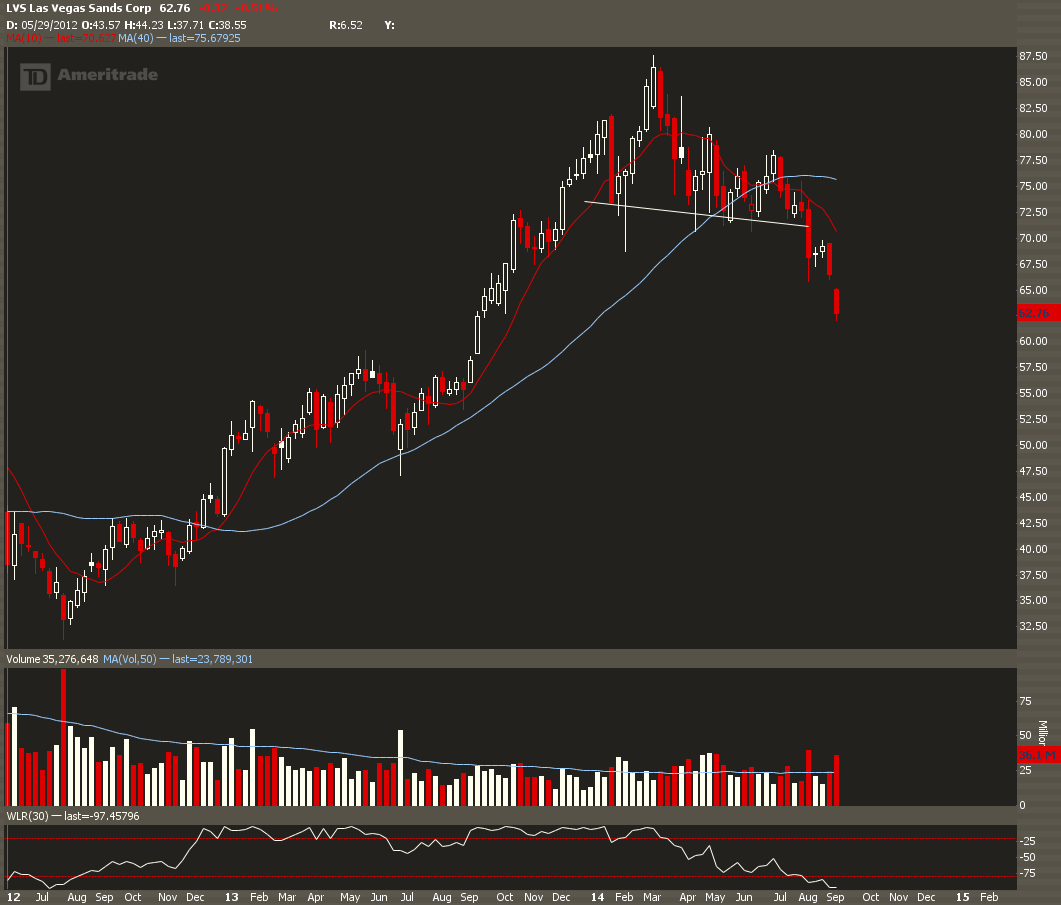Click the 12 year marker on time axis
1061x905 pixels.
click(13, 897)
